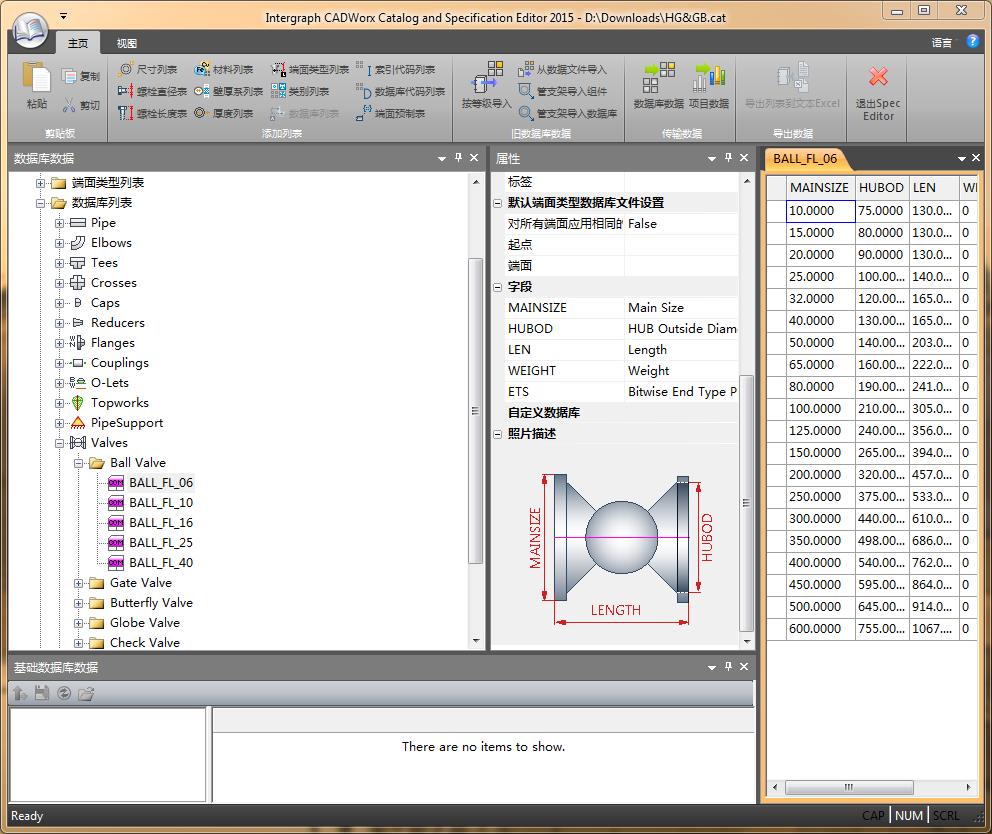Add a 螺栓直径表 bolt diameter table
The height and width of the screenshot is (834, 992).
coord(152,91)
